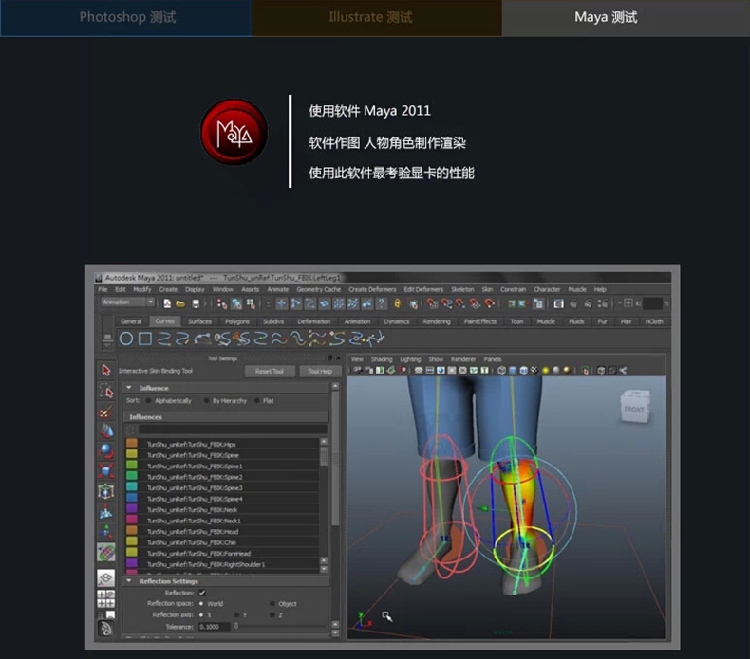Open the Animation menu set dropdown
The width and height of the screenshot is (750, 659).
click(128, 302)
